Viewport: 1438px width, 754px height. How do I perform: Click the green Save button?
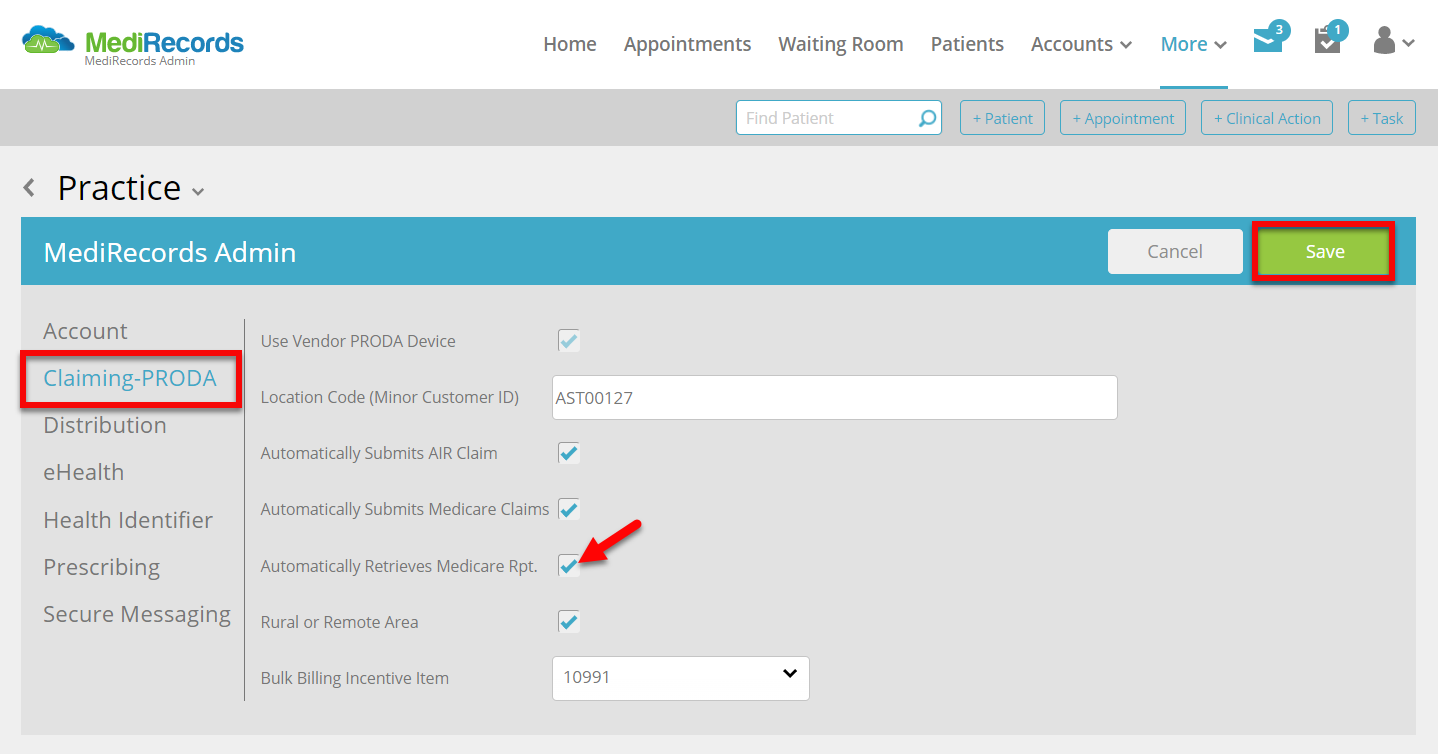click(1324, 252)
